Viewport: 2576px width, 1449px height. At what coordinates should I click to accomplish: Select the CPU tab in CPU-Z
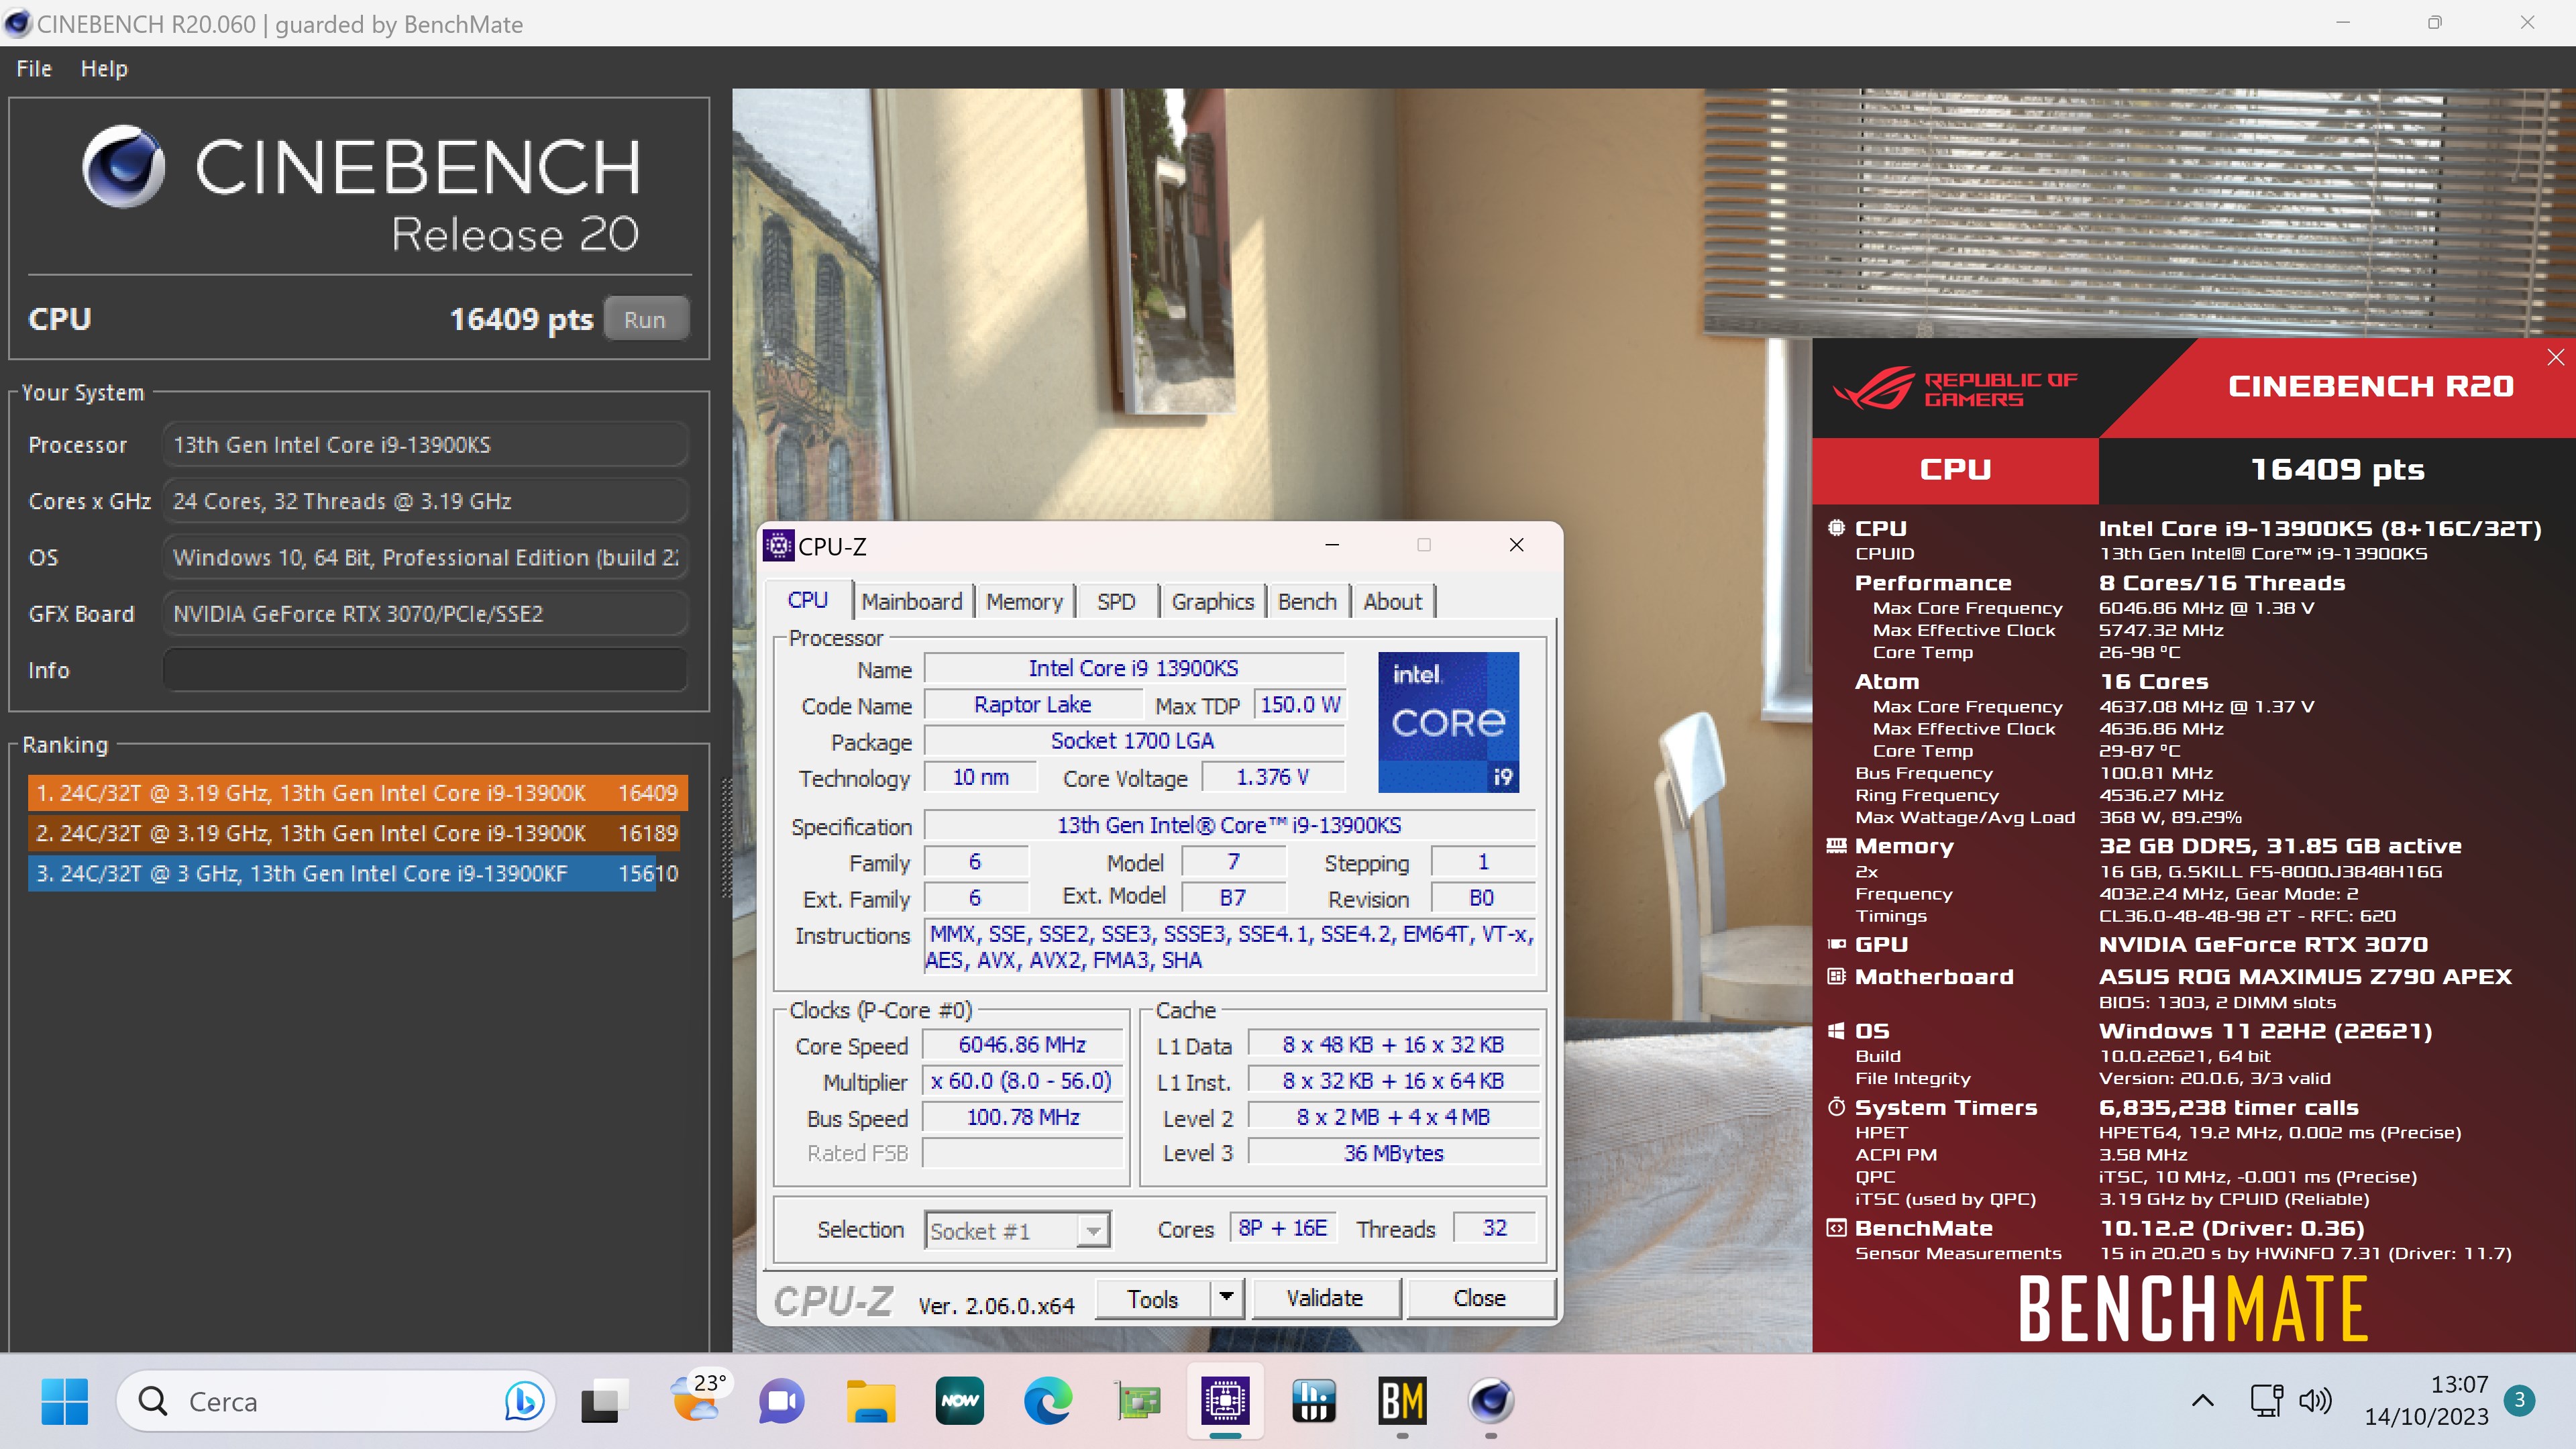click(808, 600)
